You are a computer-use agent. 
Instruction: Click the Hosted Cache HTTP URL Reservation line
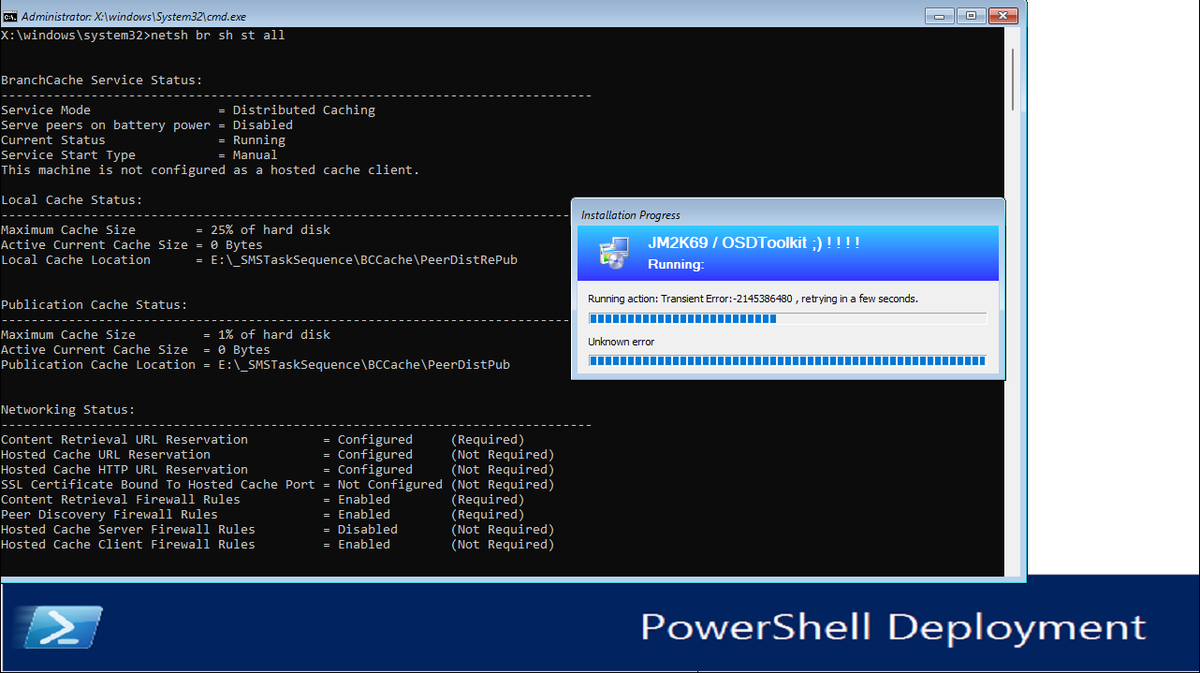pyautogui.click(x=278, y=470)
